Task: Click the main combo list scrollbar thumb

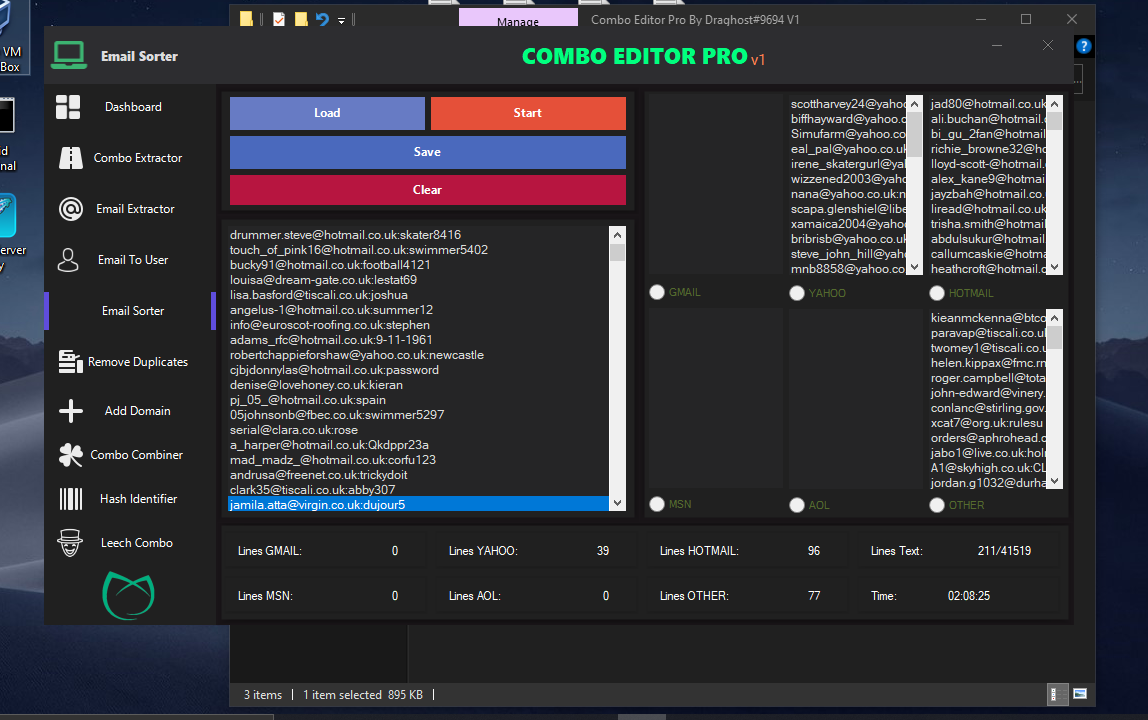Action: 617,253
